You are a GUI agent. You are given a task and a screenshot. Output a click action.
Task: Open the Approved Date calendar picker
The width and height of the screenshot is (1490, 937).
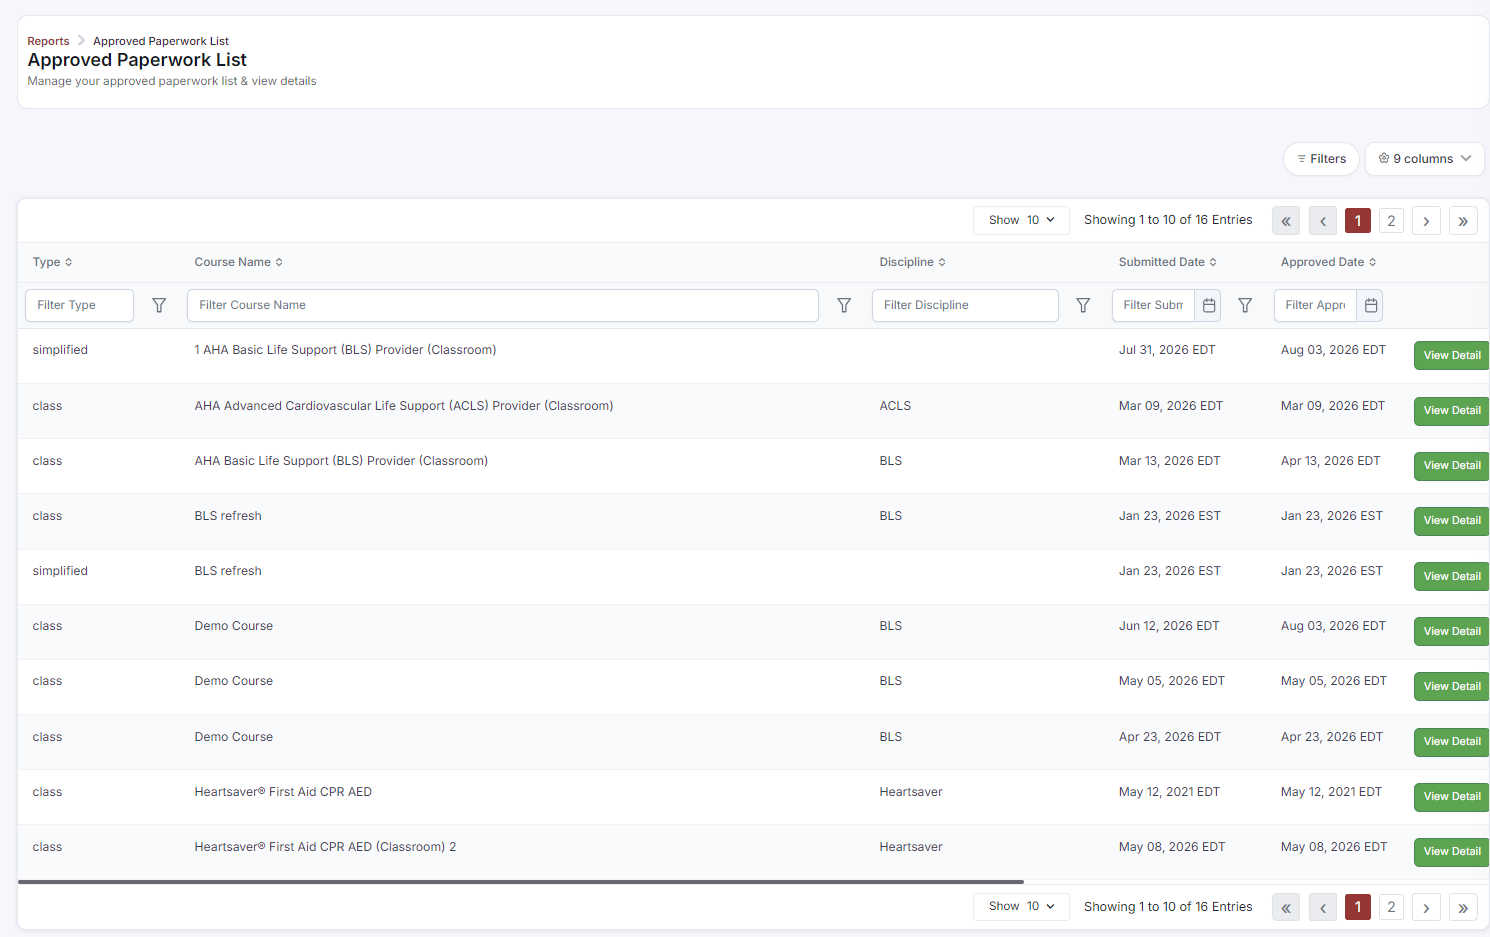point(1371,305)
